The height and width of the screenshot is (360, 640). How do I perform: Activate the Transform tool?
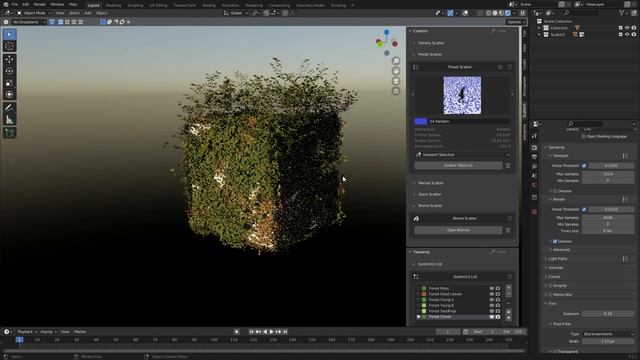[9, 95]
